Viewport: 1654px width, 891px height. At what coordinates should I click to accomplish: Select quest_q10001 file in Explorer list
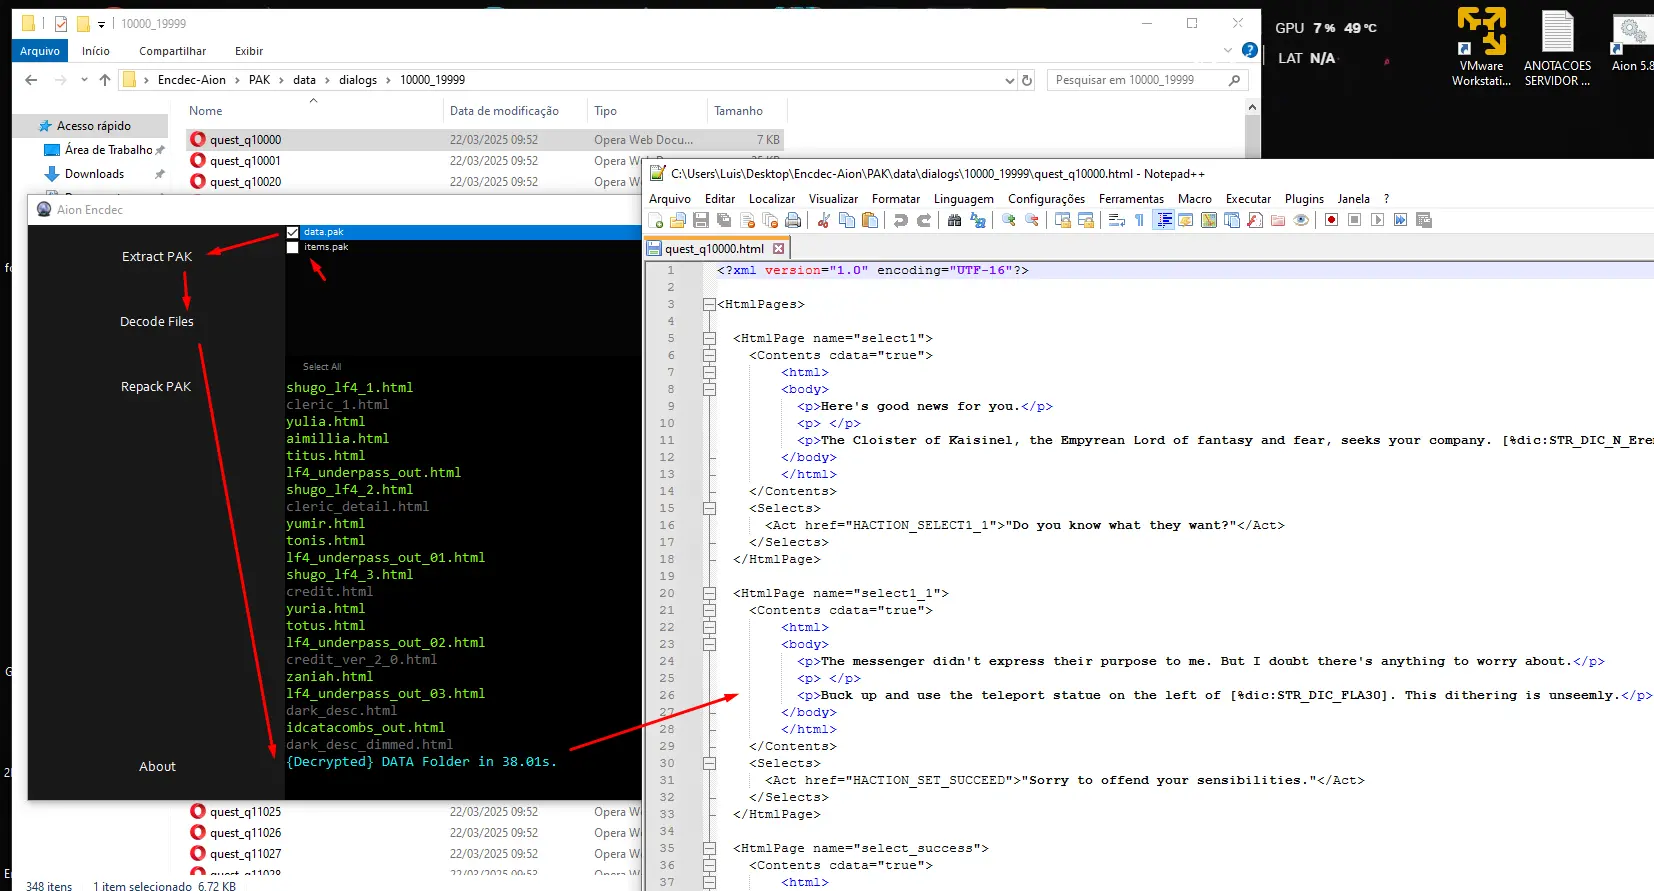point(245,161)
